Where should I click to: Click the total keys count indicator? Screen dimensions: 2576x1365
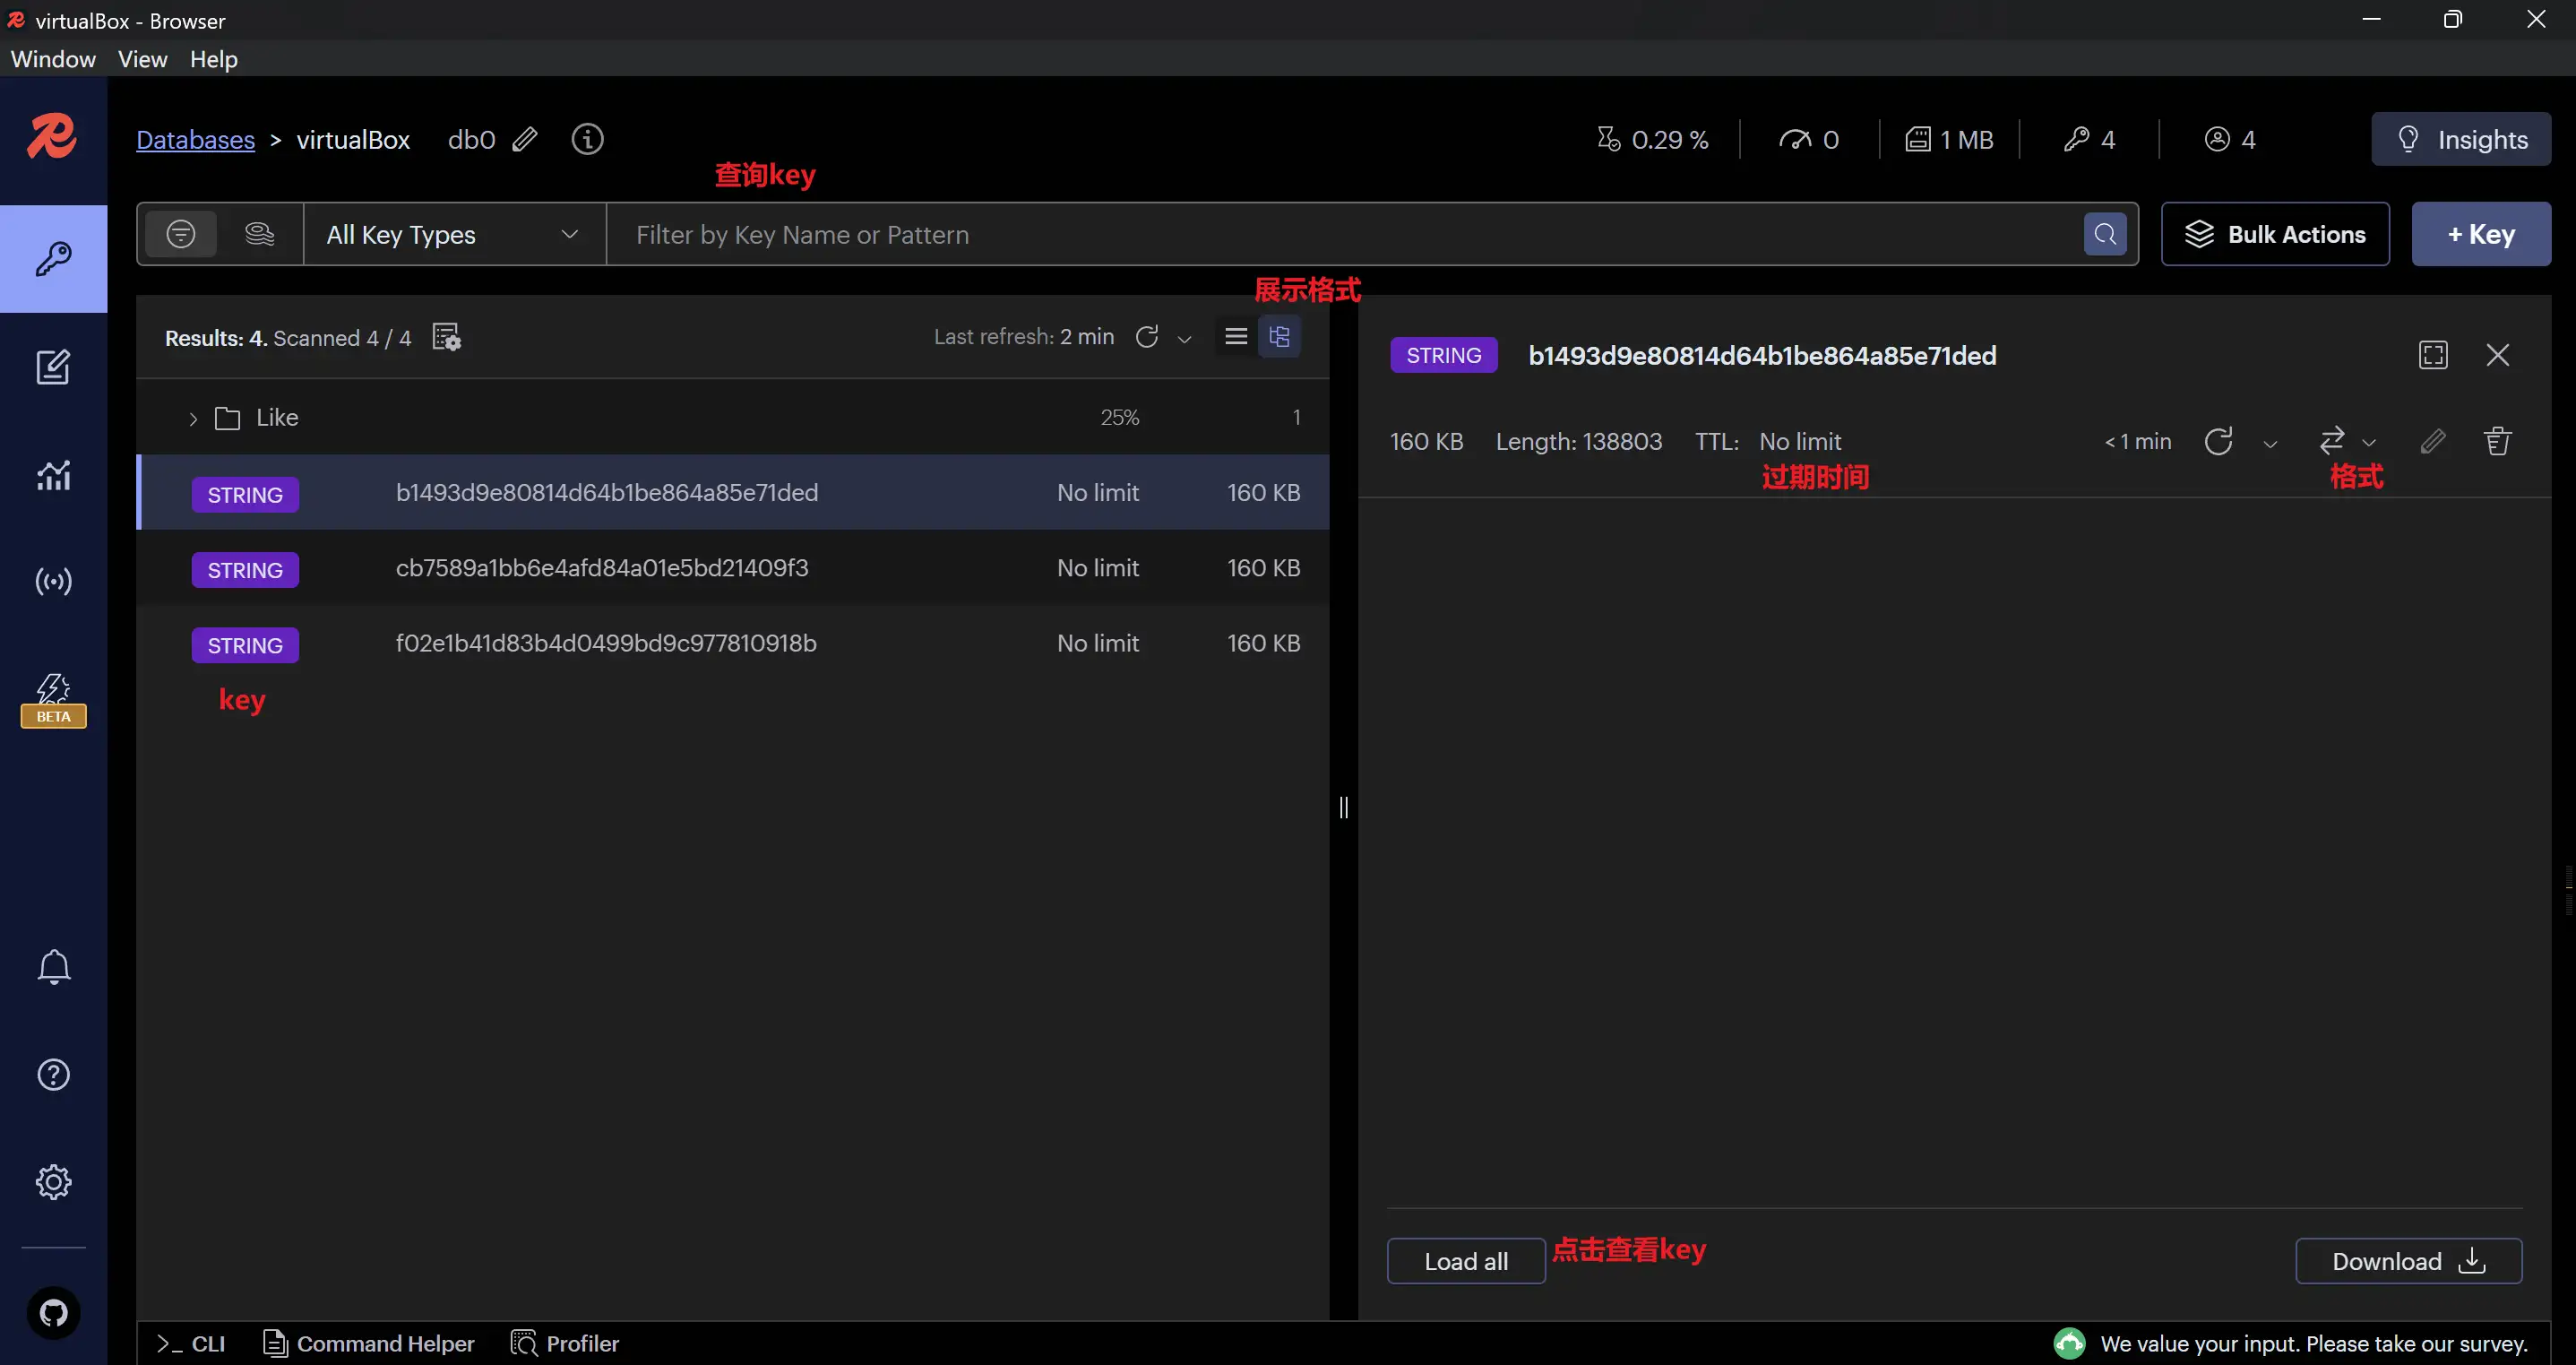(x=2089, y=139)
